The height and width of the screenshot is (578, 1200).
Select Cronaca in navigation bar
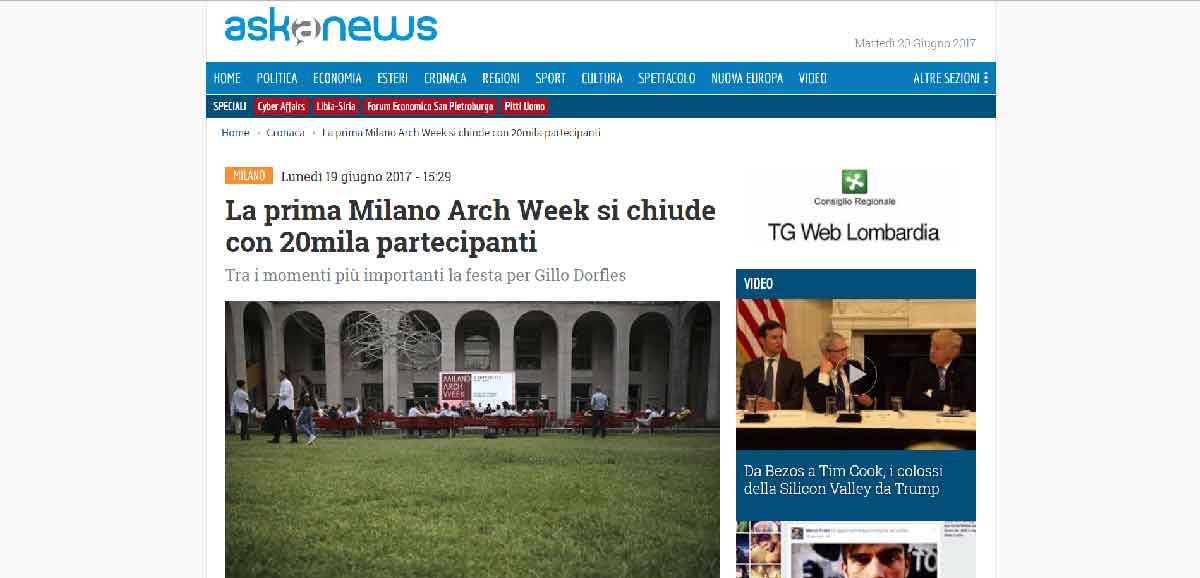pyautogui.click(x=445, y=78)
